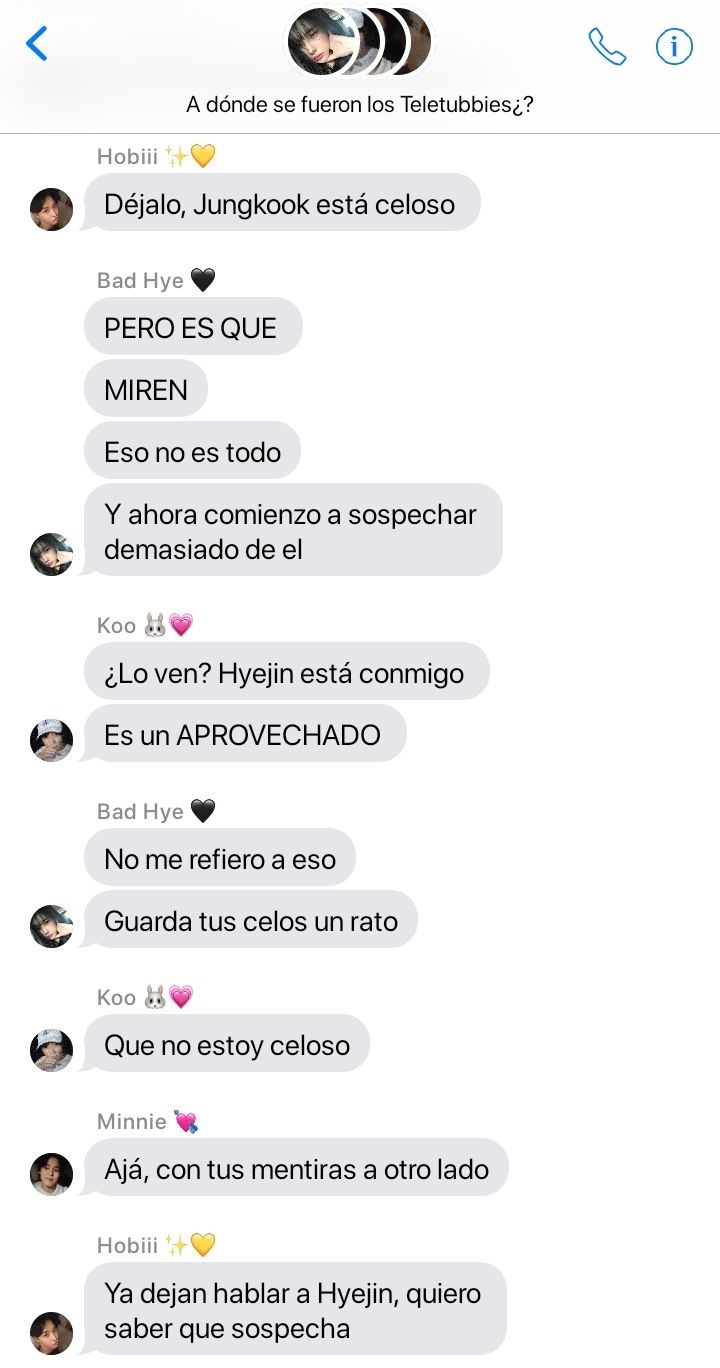Select the 'Eso no es todo' bubble
Screen dimensions: 720x1368
click(192, 452)
